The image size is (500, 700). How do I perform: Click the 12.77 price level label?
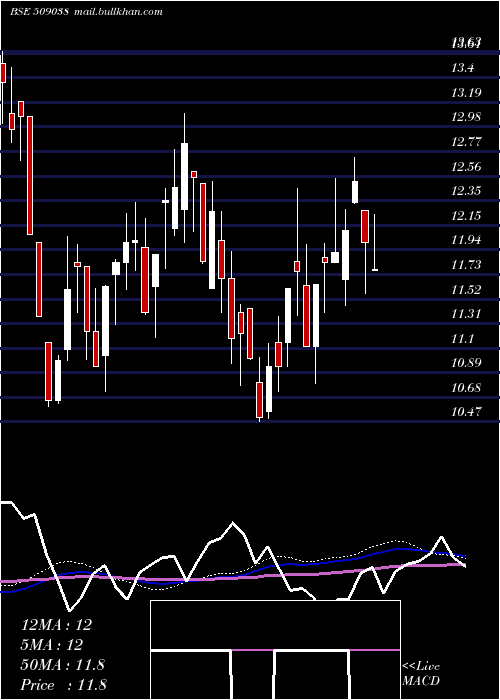pyautogui.click(x=467, y=142)
